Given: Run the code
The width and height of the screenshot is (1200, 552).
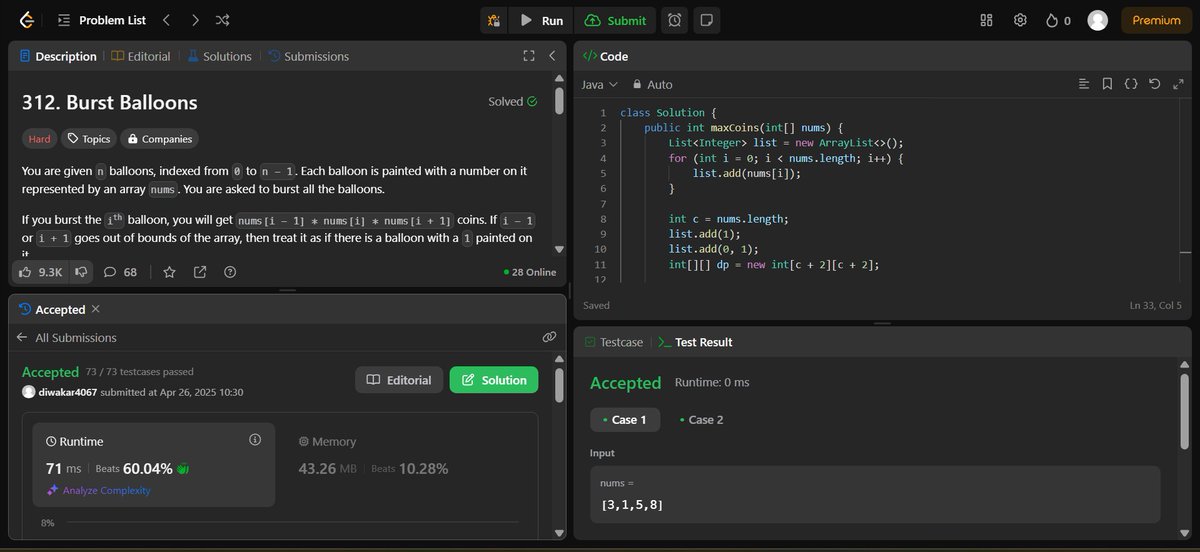Looking at the screenshot, I should click(x=541, y=20).
